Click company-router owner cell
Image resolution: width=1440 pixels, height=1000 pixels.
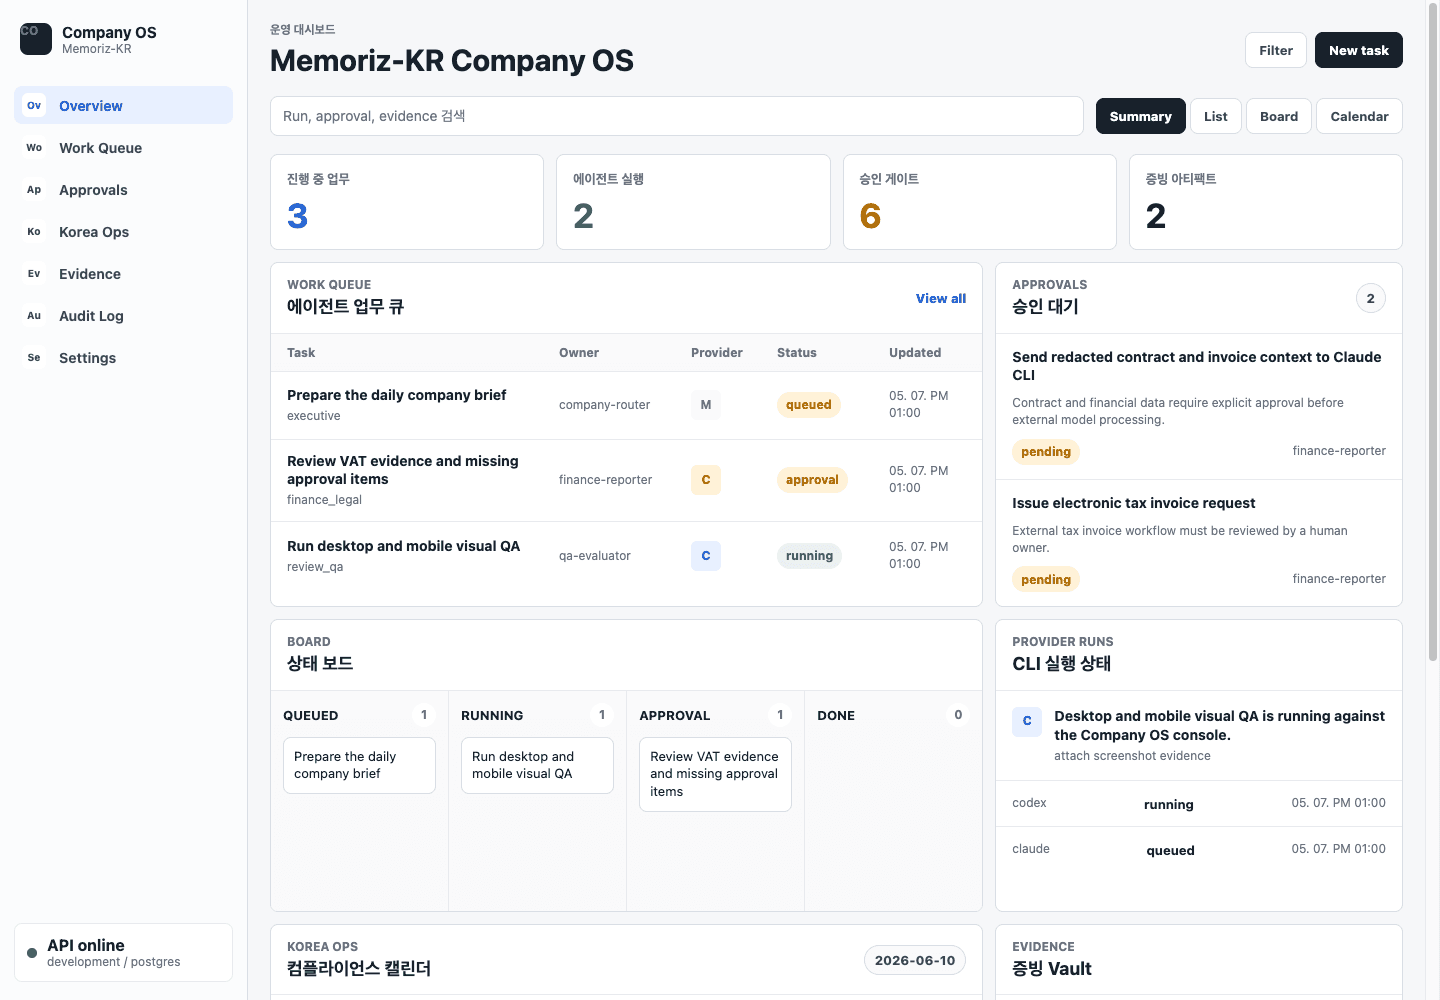click(x=604, y=405)
